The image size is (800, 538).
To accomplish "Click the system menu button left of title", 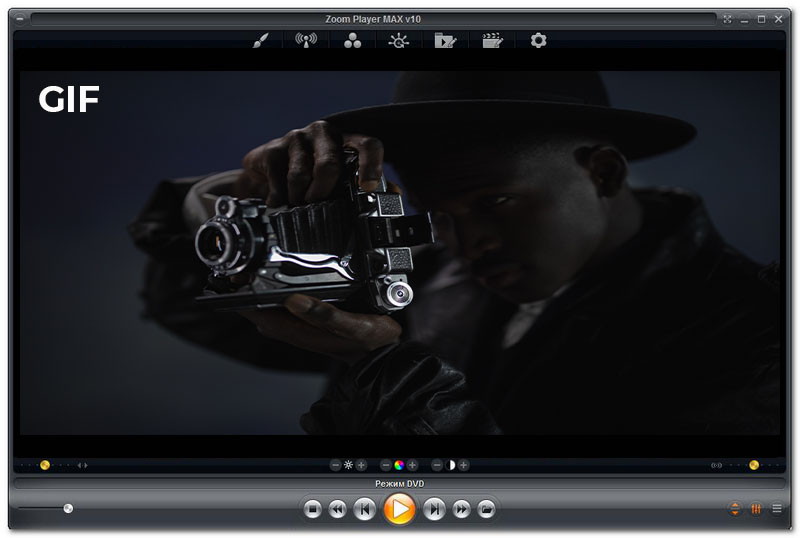I will pyautogui.click(x=19, y=19).
